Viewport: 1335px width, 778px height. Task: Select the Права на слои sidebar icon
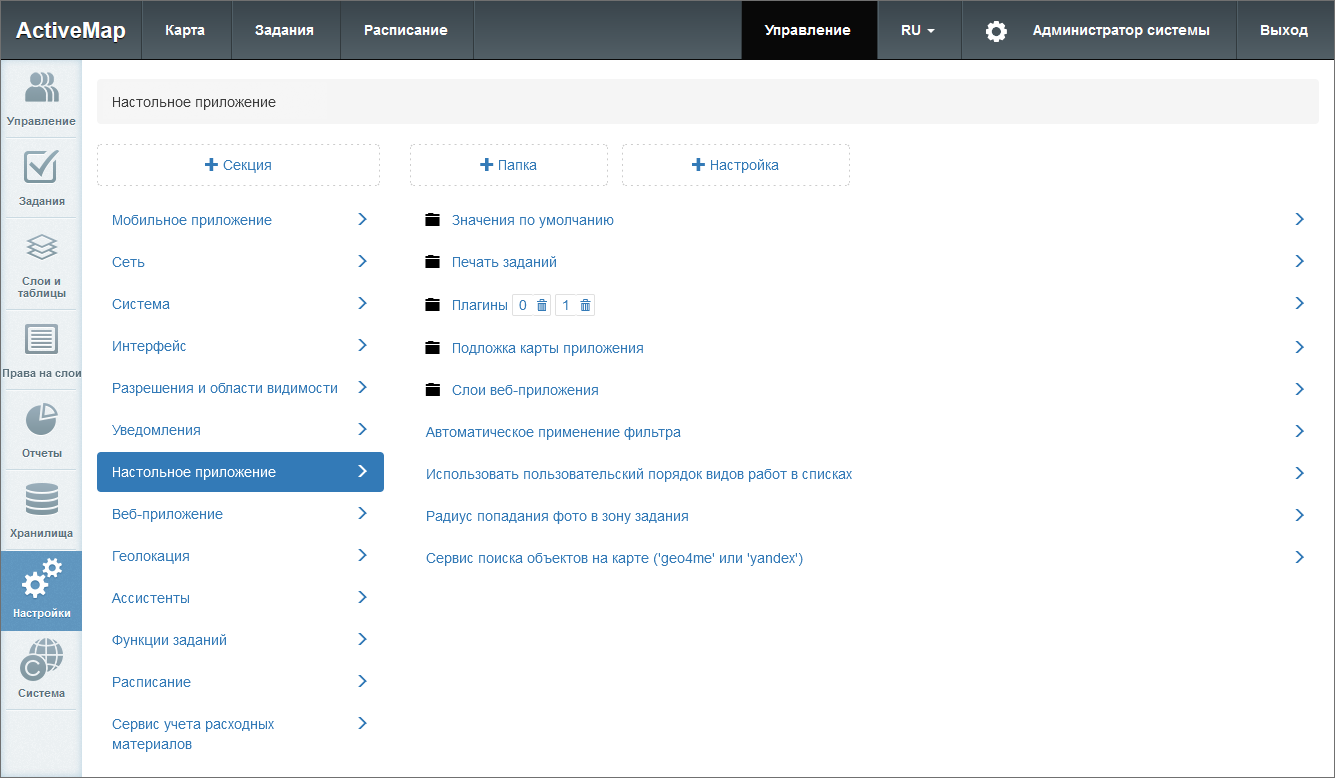click(41, 340)
